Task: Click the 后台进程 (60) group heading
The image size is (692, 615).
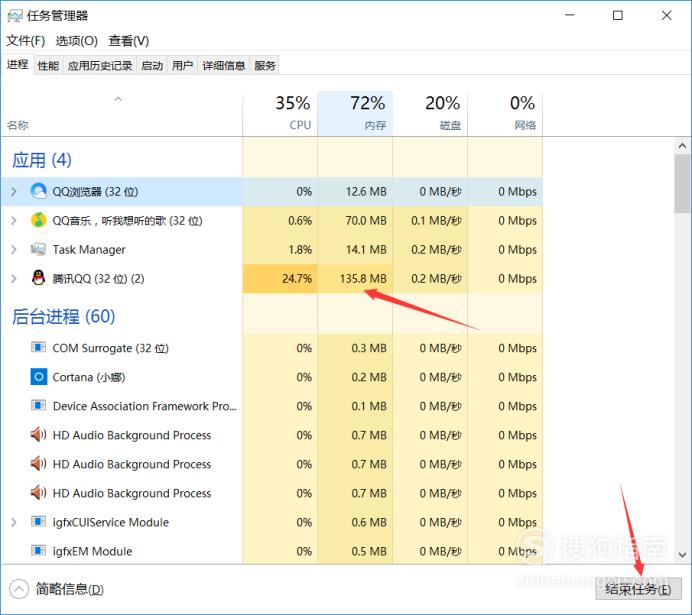Action: (x=64, y=316)
